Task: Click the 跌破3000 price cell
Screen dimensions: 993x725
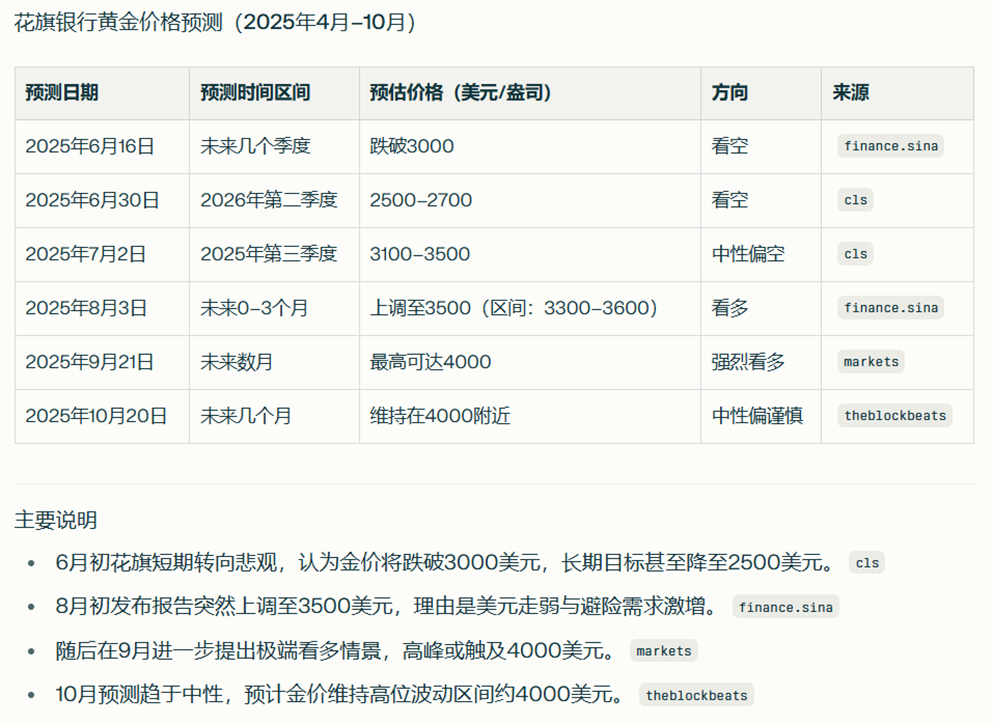Action: pos(412,146)
